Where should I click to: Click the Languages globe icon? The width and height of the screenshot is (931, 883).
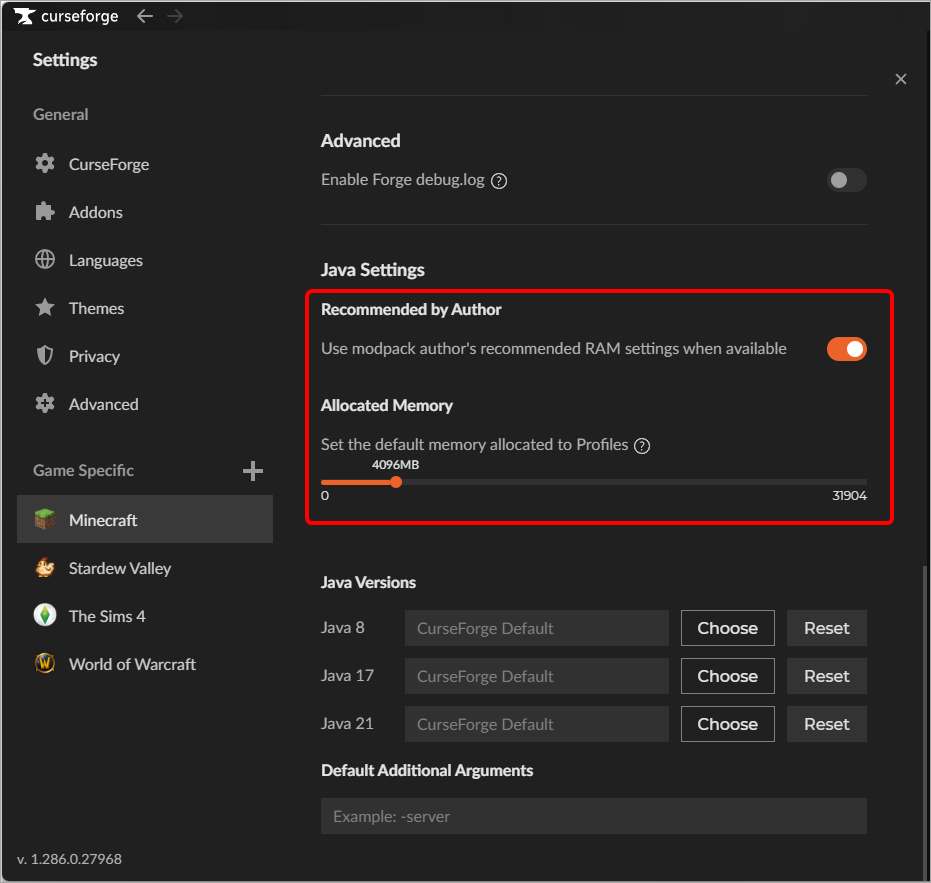tap(45, 259)
